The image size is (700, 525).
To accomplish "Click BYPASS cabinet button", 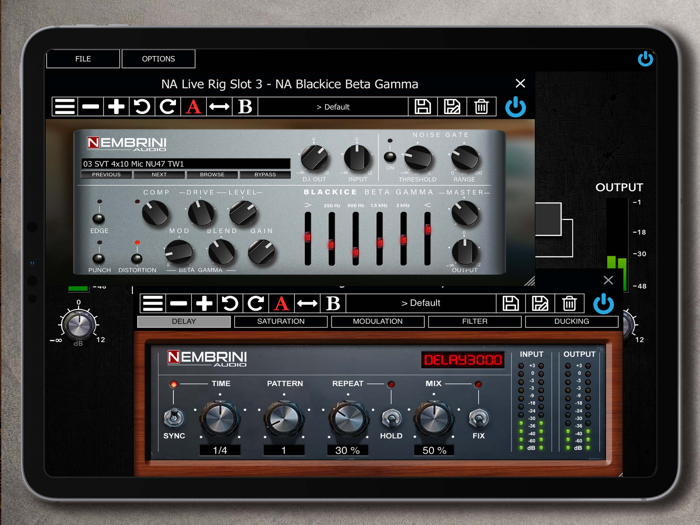I will pyautogui.click(x=265, y=175).
